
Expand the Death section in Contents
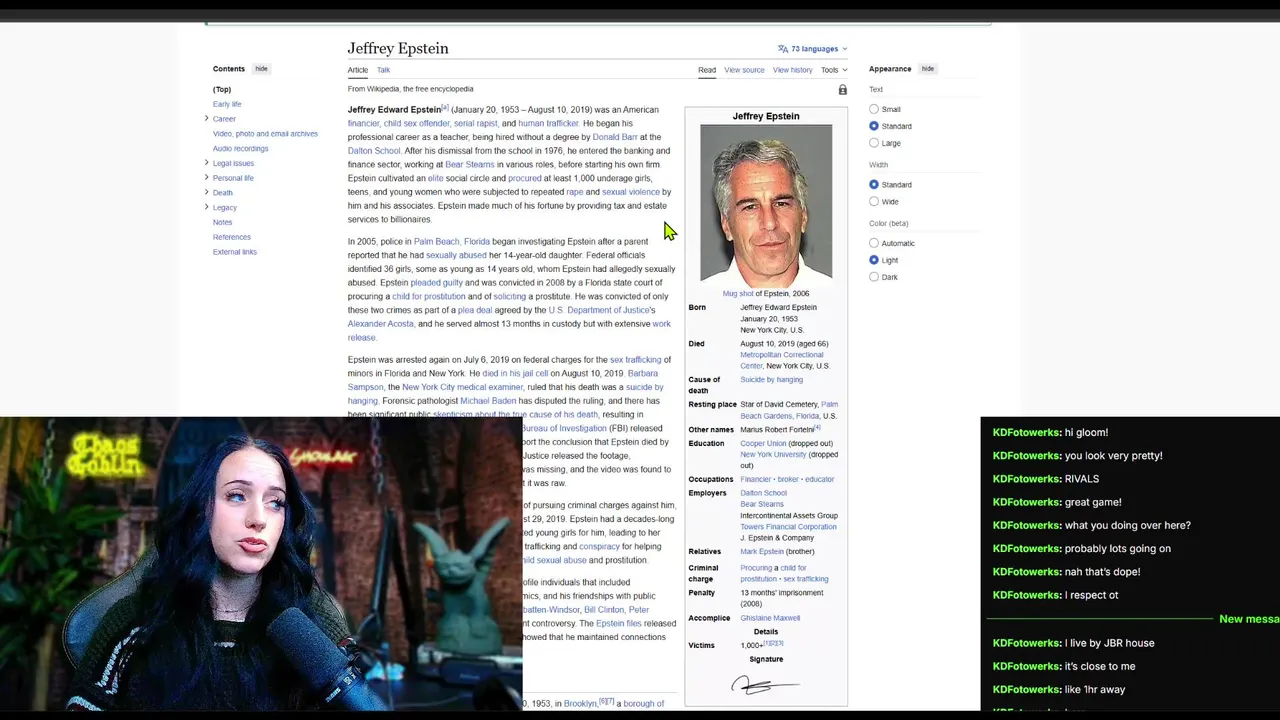207,192
